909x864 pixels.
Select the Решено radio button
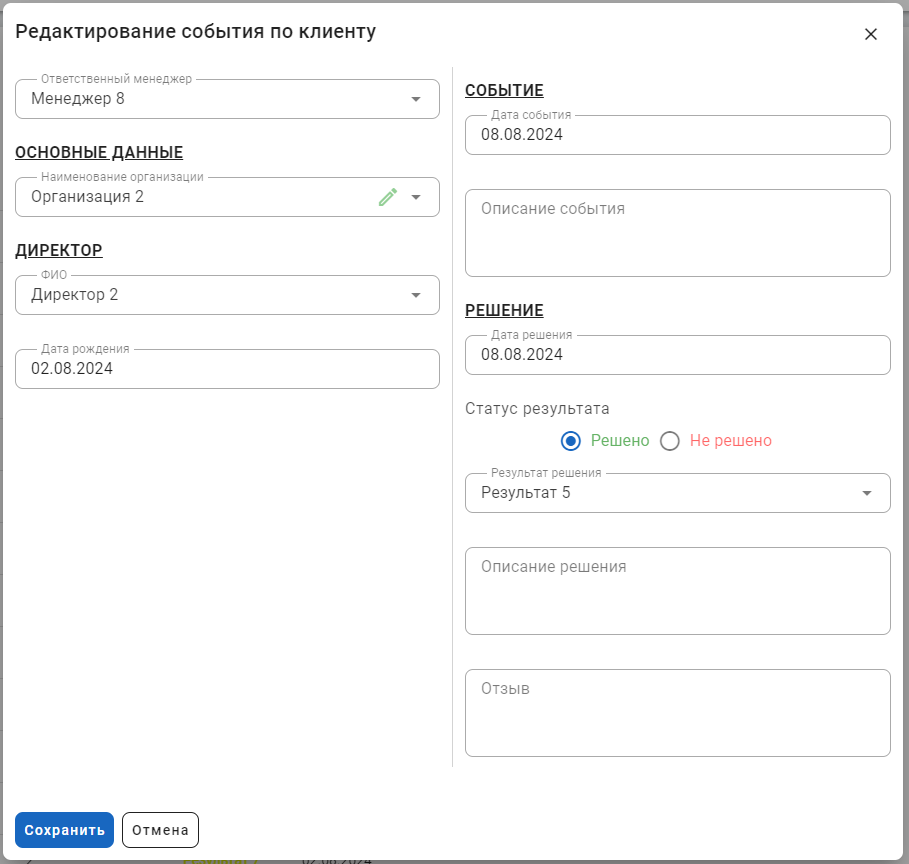pyautogui.click(x=570, y=441)
